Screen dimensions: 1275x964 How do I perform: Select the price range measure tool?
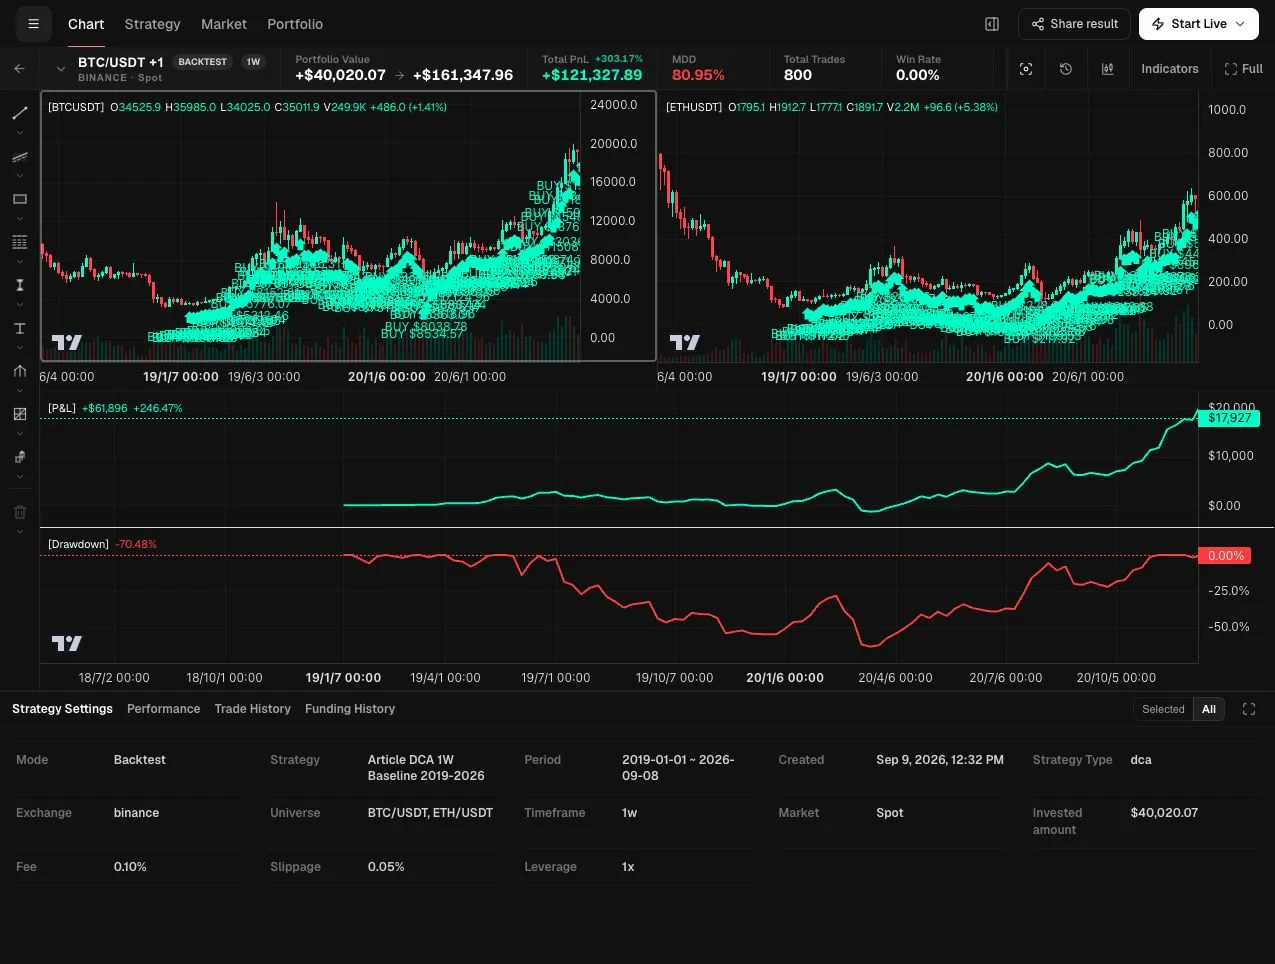coord(19,285)
